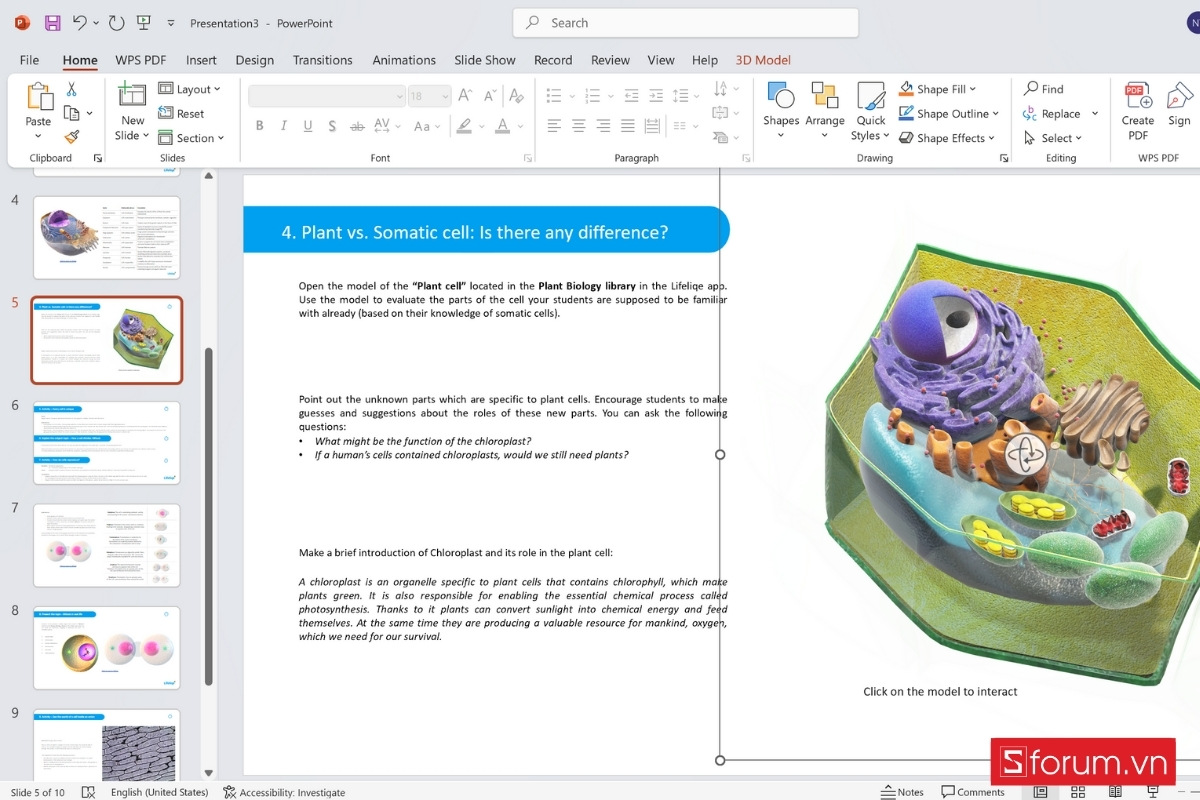This screenshot has width=1200, height=800.
Task: Open the font size dropdown
Action: coord(446,95)
